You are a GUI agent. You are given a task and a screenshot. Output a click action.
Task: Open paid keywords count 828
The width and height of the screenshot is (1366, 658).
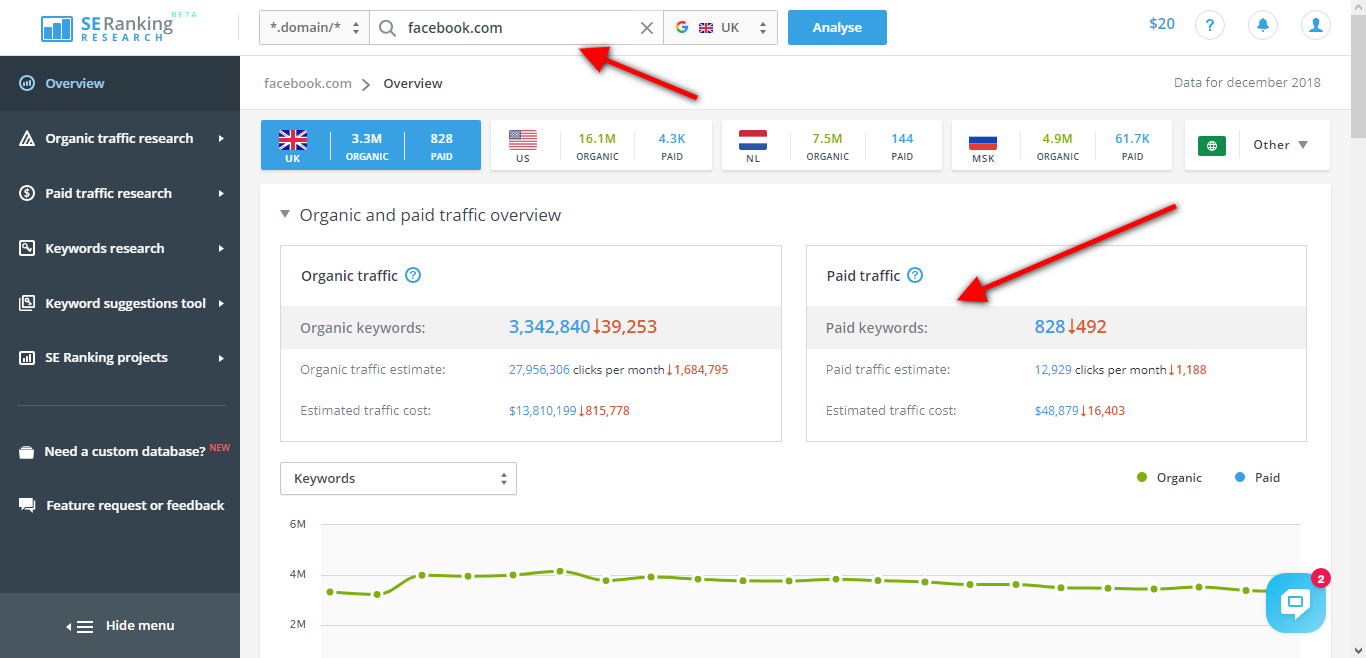tap(1050, 327)
